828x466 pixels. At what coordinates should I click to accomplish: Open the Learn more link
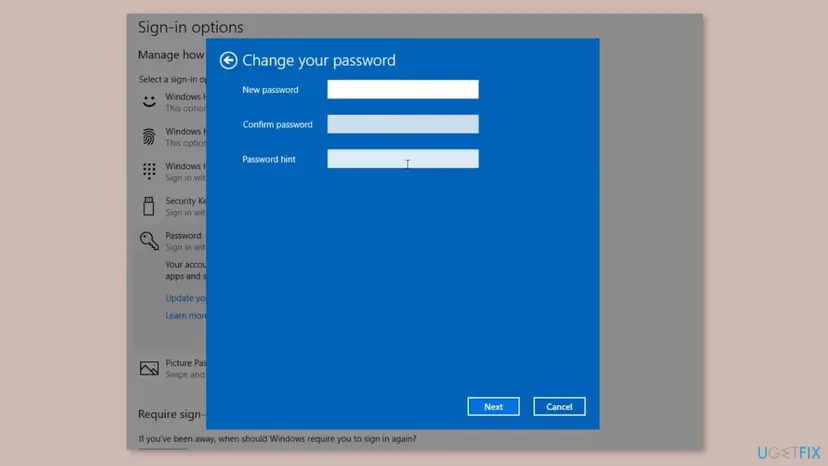click(x=185, y=315)
